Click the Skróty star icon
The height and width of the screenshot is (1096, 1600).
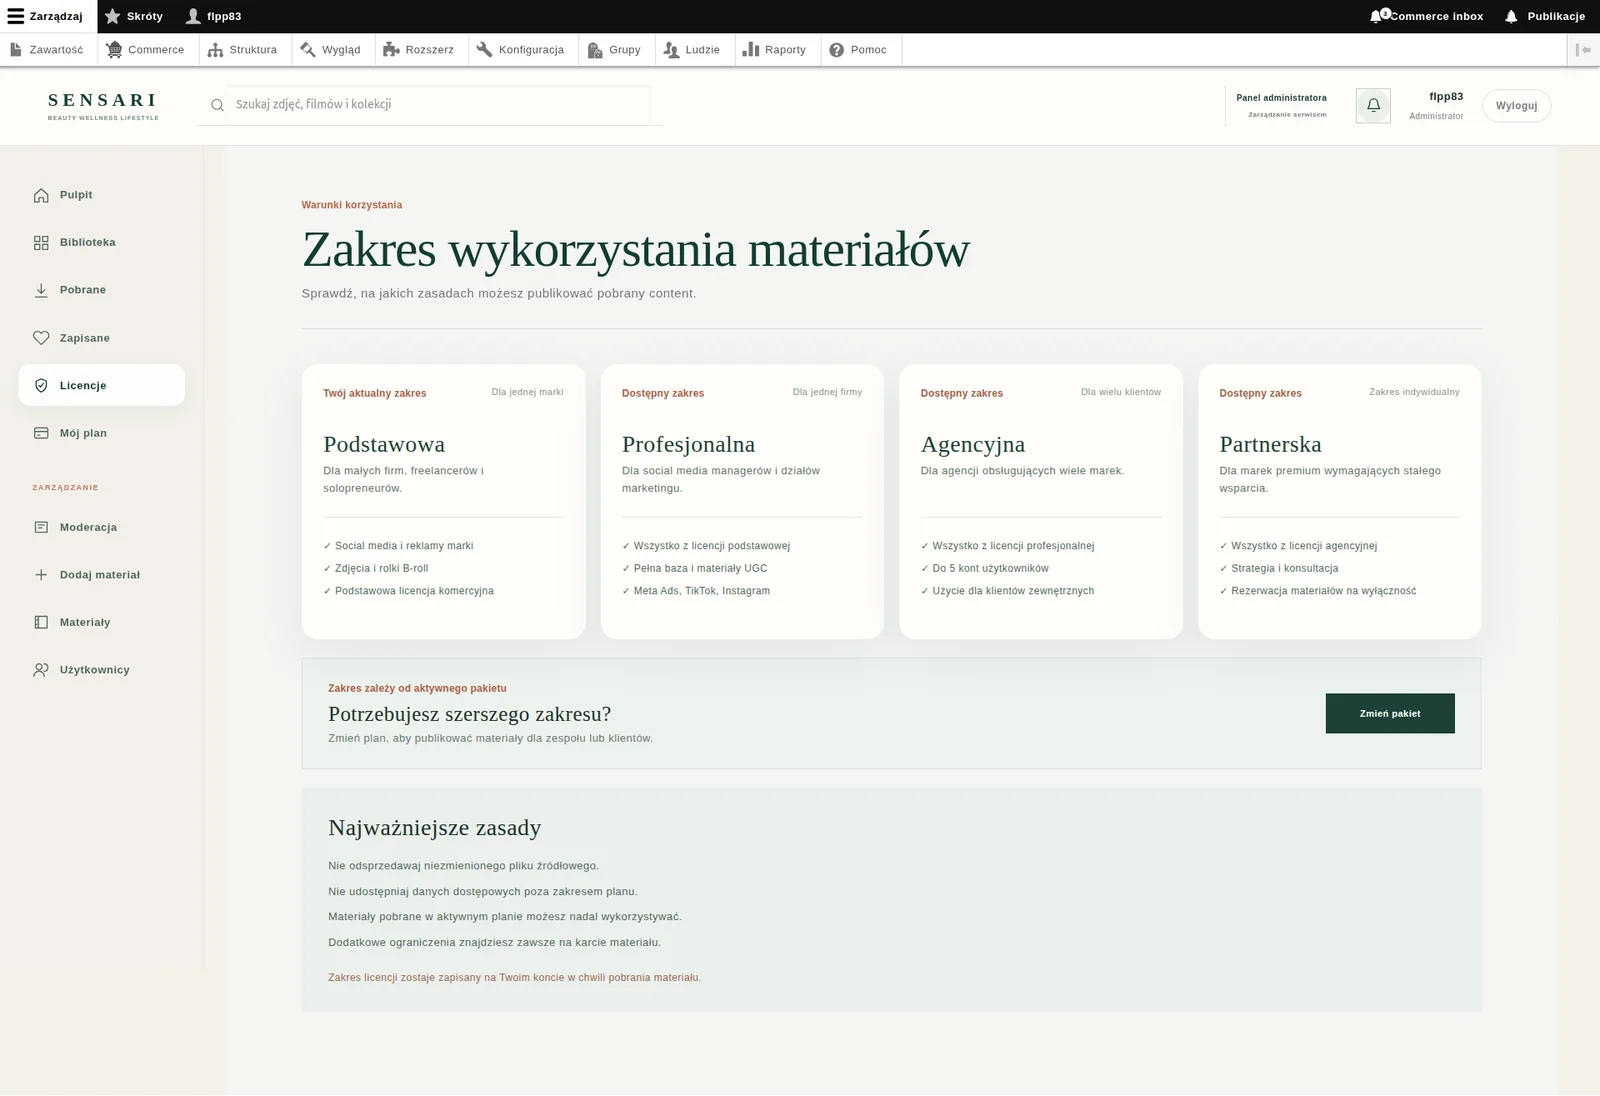pyautogui.click(x=113, y=16)
